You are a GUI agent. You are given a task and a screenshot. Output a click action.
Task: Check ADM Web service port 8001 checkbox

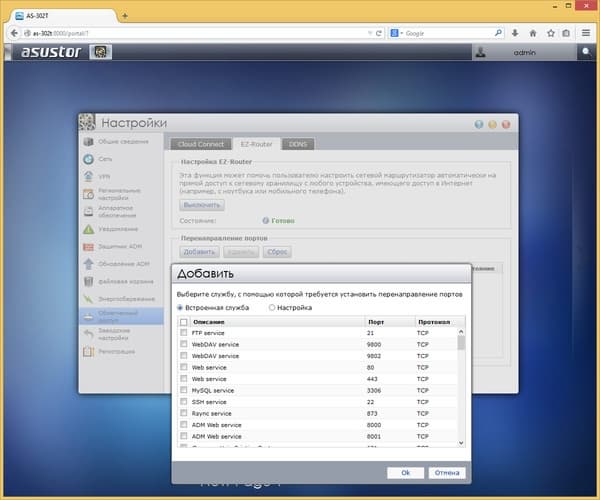[x=184, y=436]
